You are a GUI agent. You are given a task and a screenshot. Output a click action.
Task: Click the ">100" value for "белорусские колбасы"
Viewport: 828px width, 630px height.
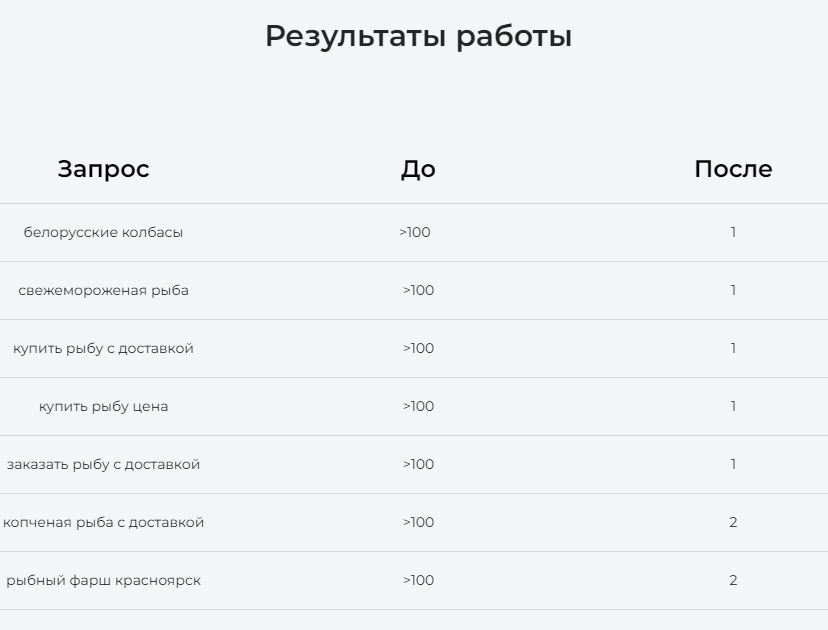coord(415,233)
